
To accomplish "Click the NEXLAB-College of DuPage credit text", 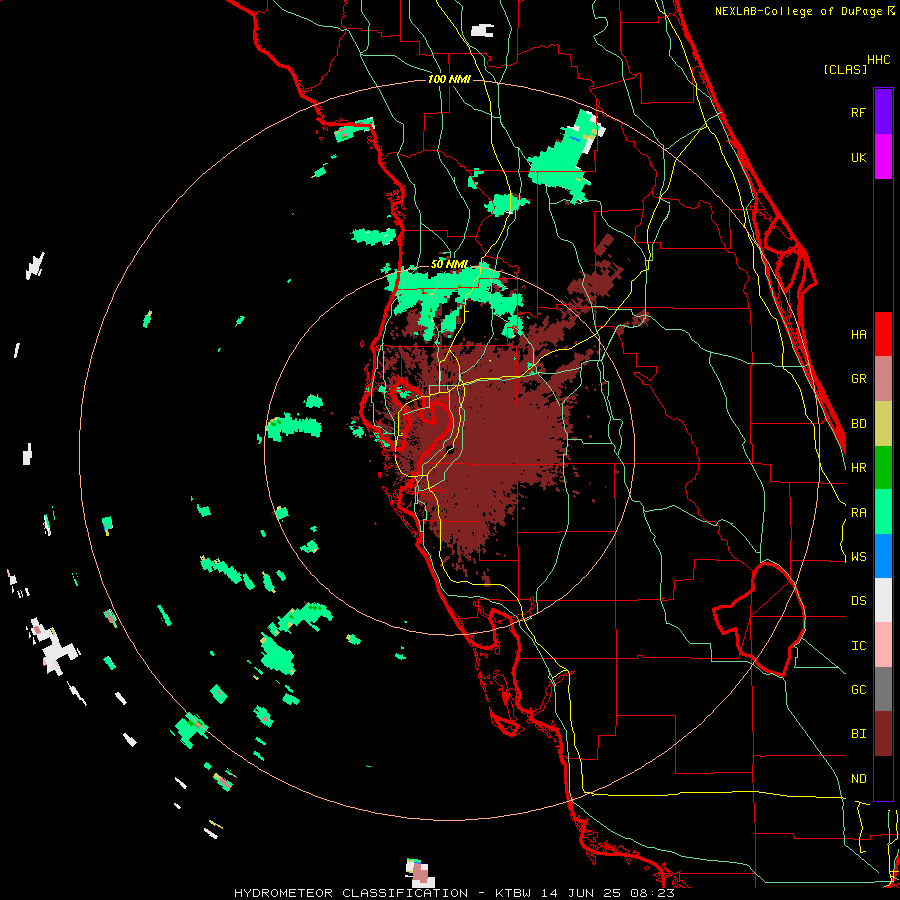I will coord(800,11).
